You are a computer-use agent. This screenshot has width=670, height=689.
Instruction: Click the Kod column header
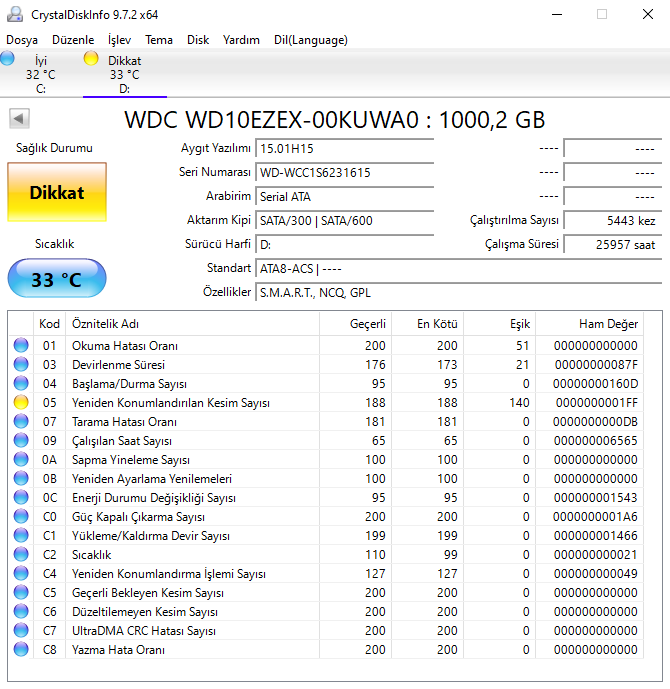(49, 324)
